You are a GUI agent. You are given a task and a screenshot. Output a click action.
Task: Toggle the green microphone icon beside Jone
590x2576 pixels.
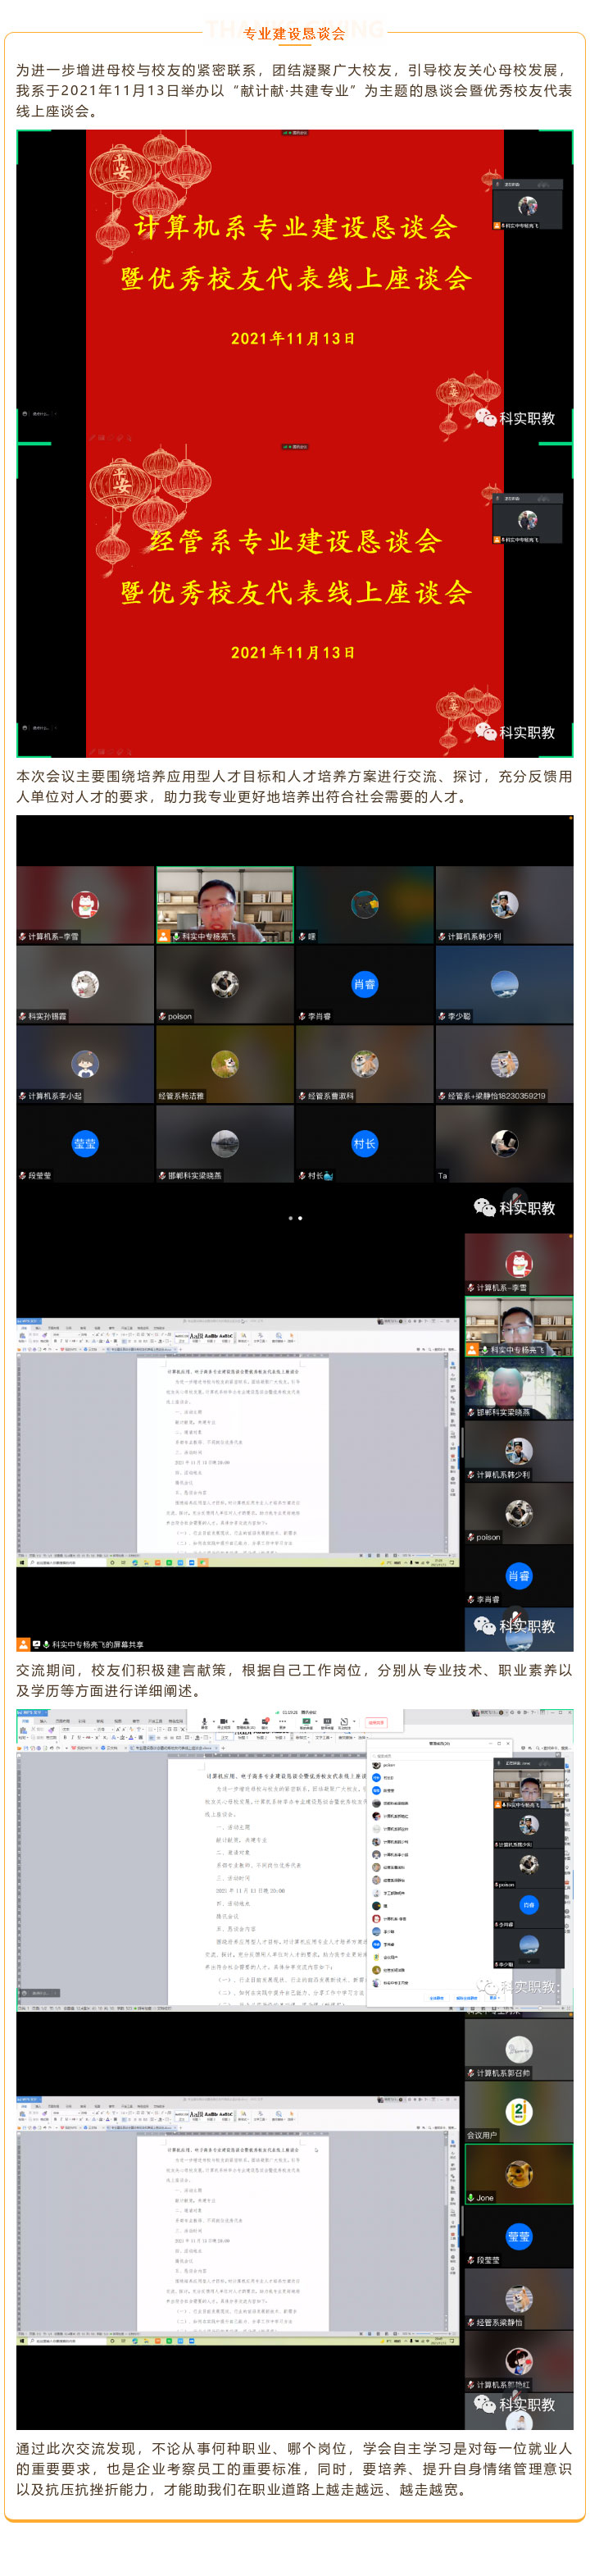point(471,2197)
